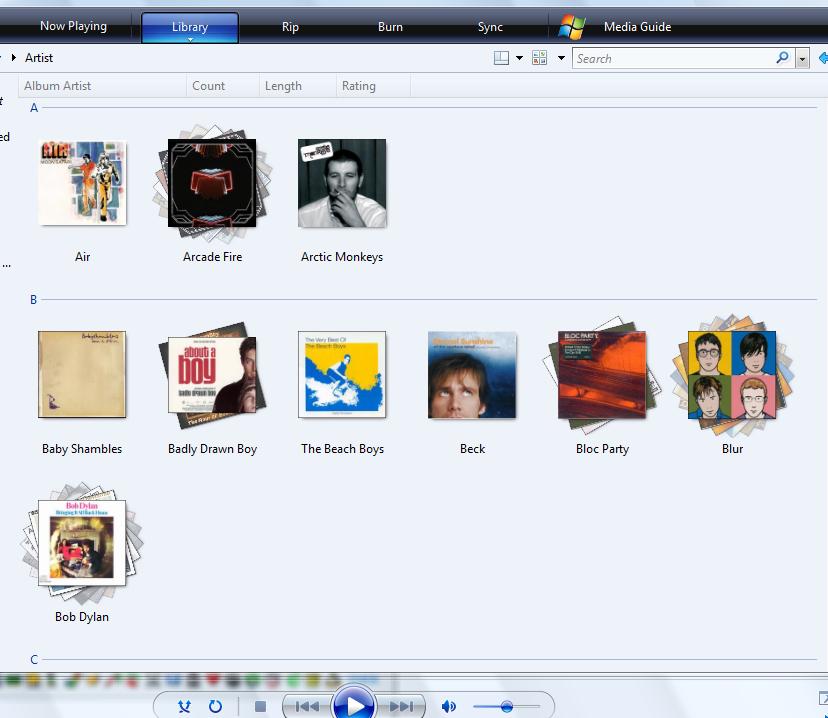Stop playback with the square button
Screen dimensions: 828x718
click(260, 706)
